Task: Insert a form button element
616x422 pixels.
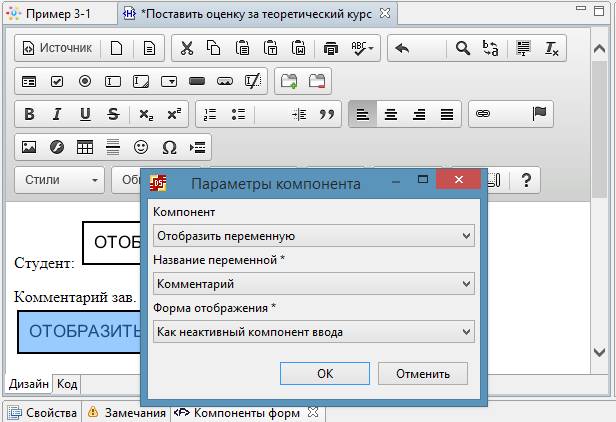Action: coord(197,81)
